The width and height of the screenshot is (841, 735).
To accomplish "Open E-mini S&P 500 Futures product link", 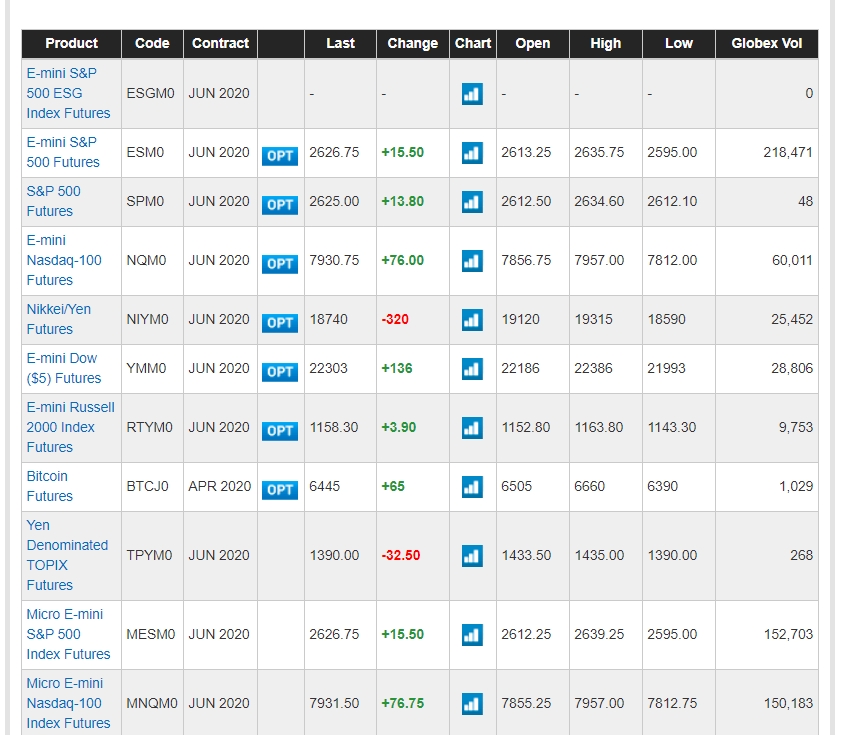I will point(63,152).
